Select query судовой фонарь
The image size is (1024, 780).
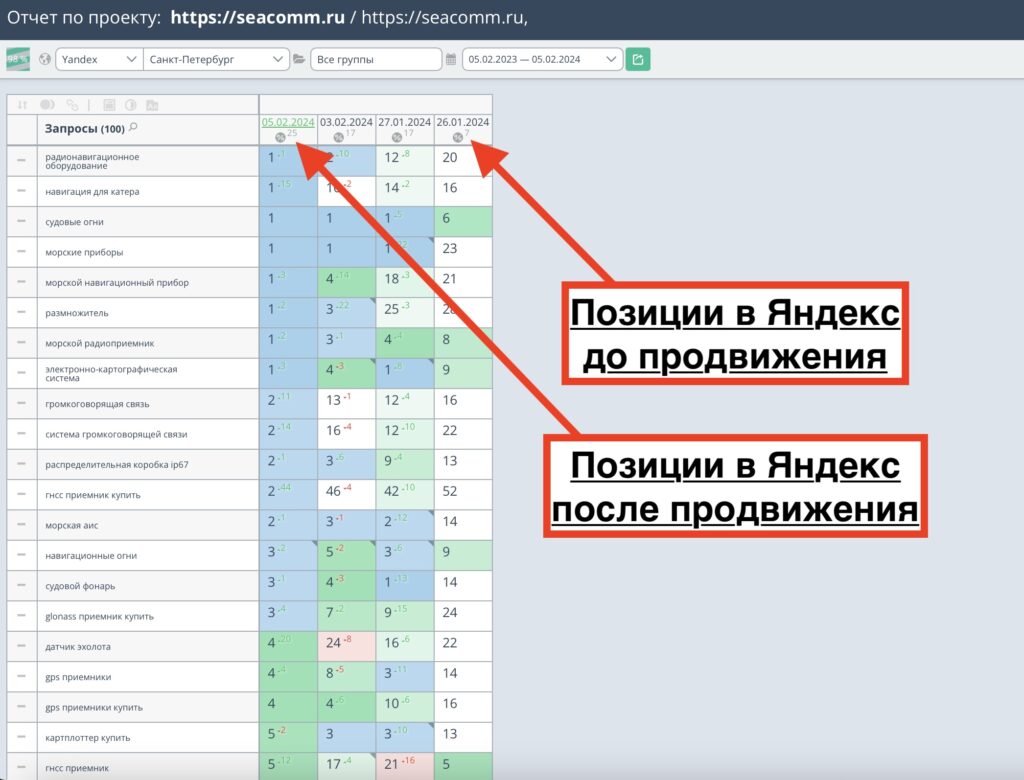pyautogui.click(x=80, y=586)
